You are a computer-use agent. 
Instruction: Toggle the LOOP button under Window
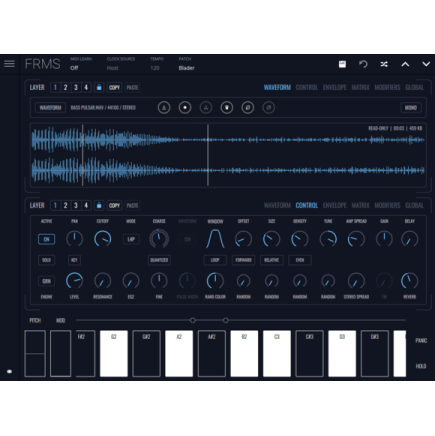(x=215, y=260)
